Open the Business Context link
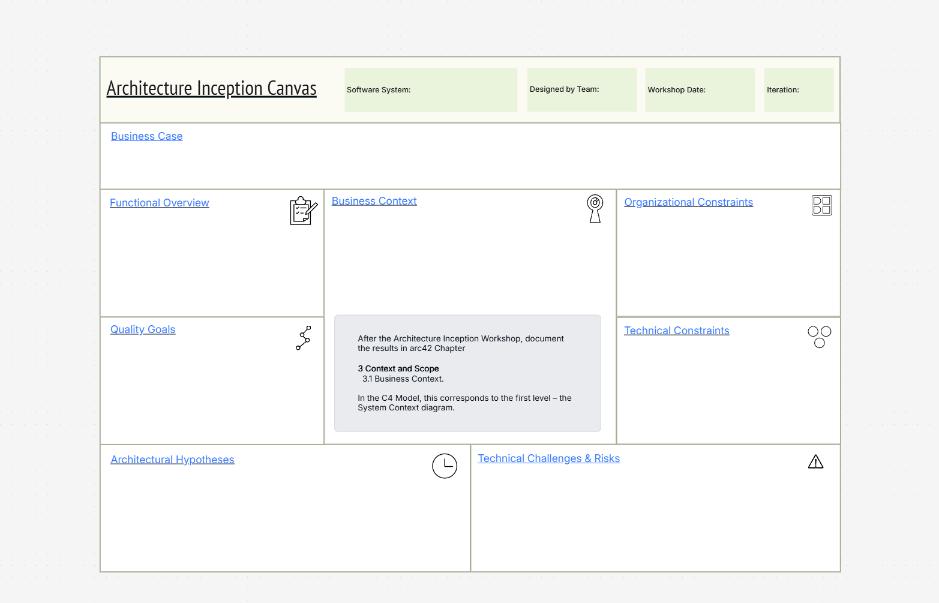939x603 pixels. click(x=374, y=200)
